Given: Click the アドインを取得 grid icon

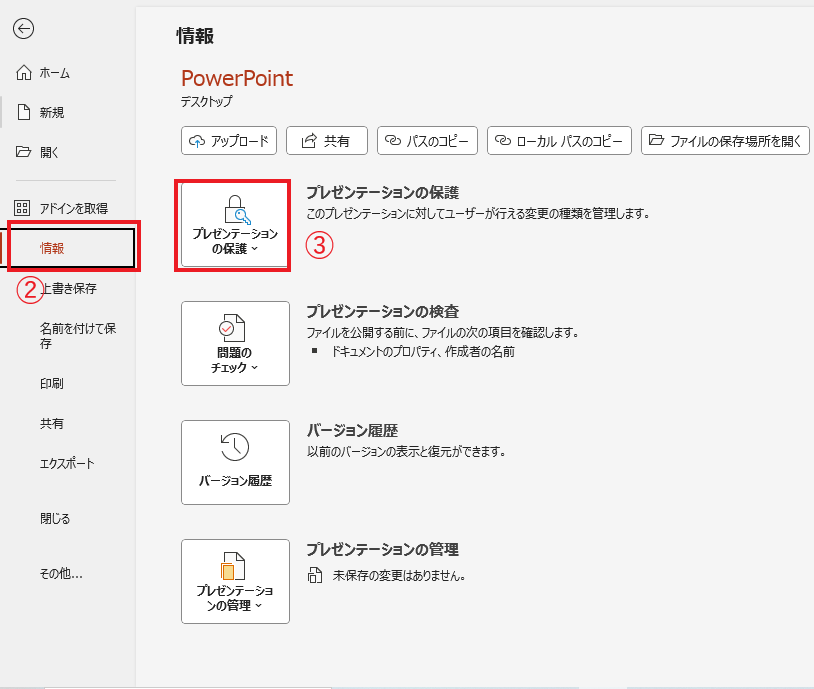Looking at the screenshot, I should 22,208.
